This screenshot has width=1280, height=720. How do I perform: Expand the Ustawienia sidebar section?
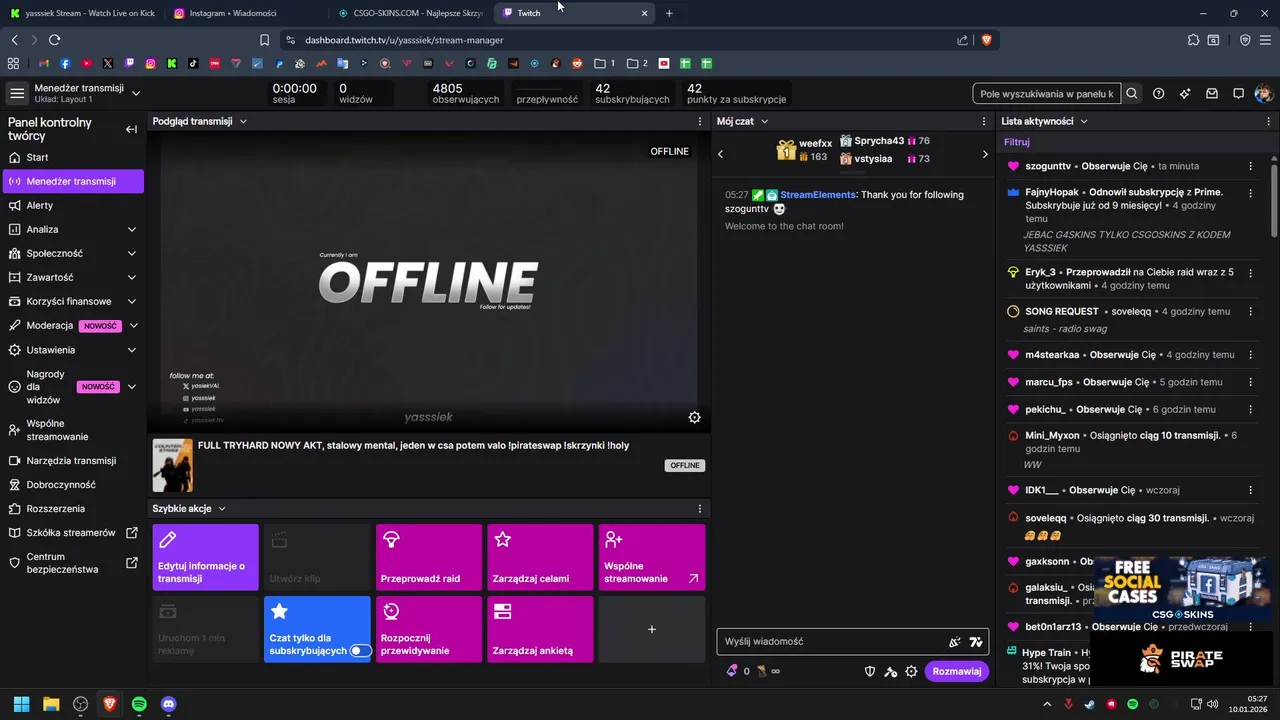point(132,350)
